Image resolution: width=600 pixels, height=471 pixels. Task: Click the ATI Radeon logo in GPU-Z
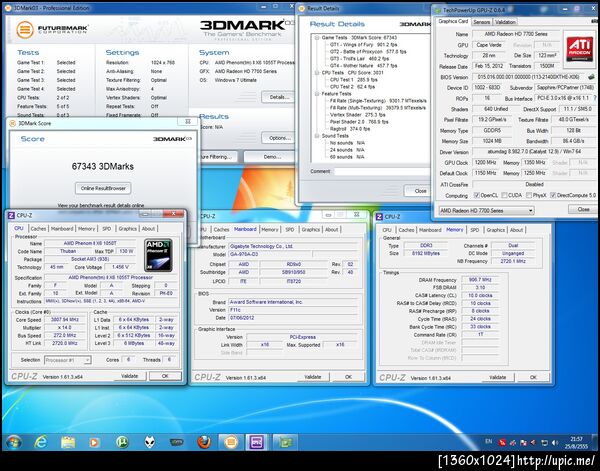(579, 49)
